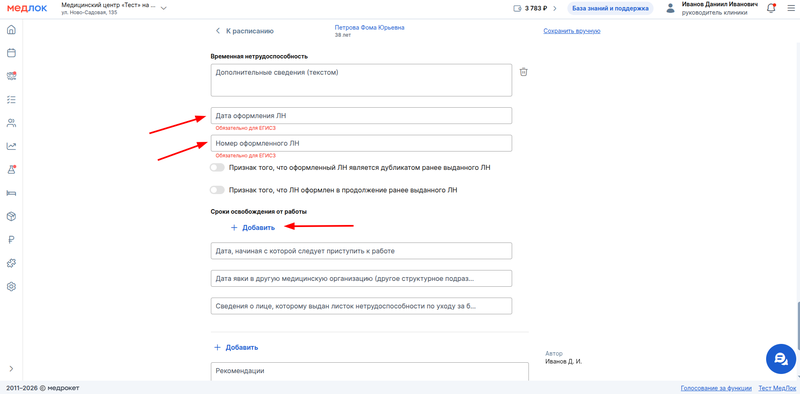Click the МедЛок logo
The image size is (800, 394).
click(27, 8)
